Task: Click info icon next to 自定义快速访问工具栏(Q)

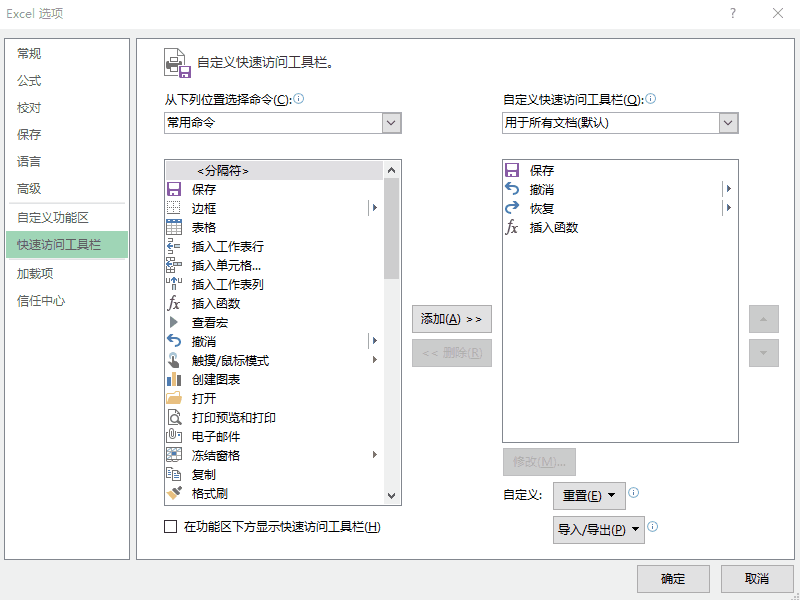Action: click(651, 98)
